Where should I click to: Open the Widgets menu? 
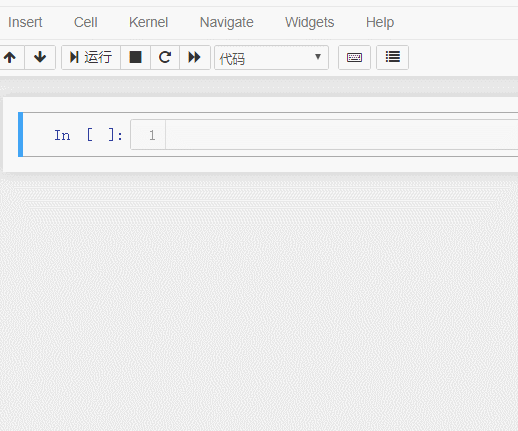tap(309, 22)
